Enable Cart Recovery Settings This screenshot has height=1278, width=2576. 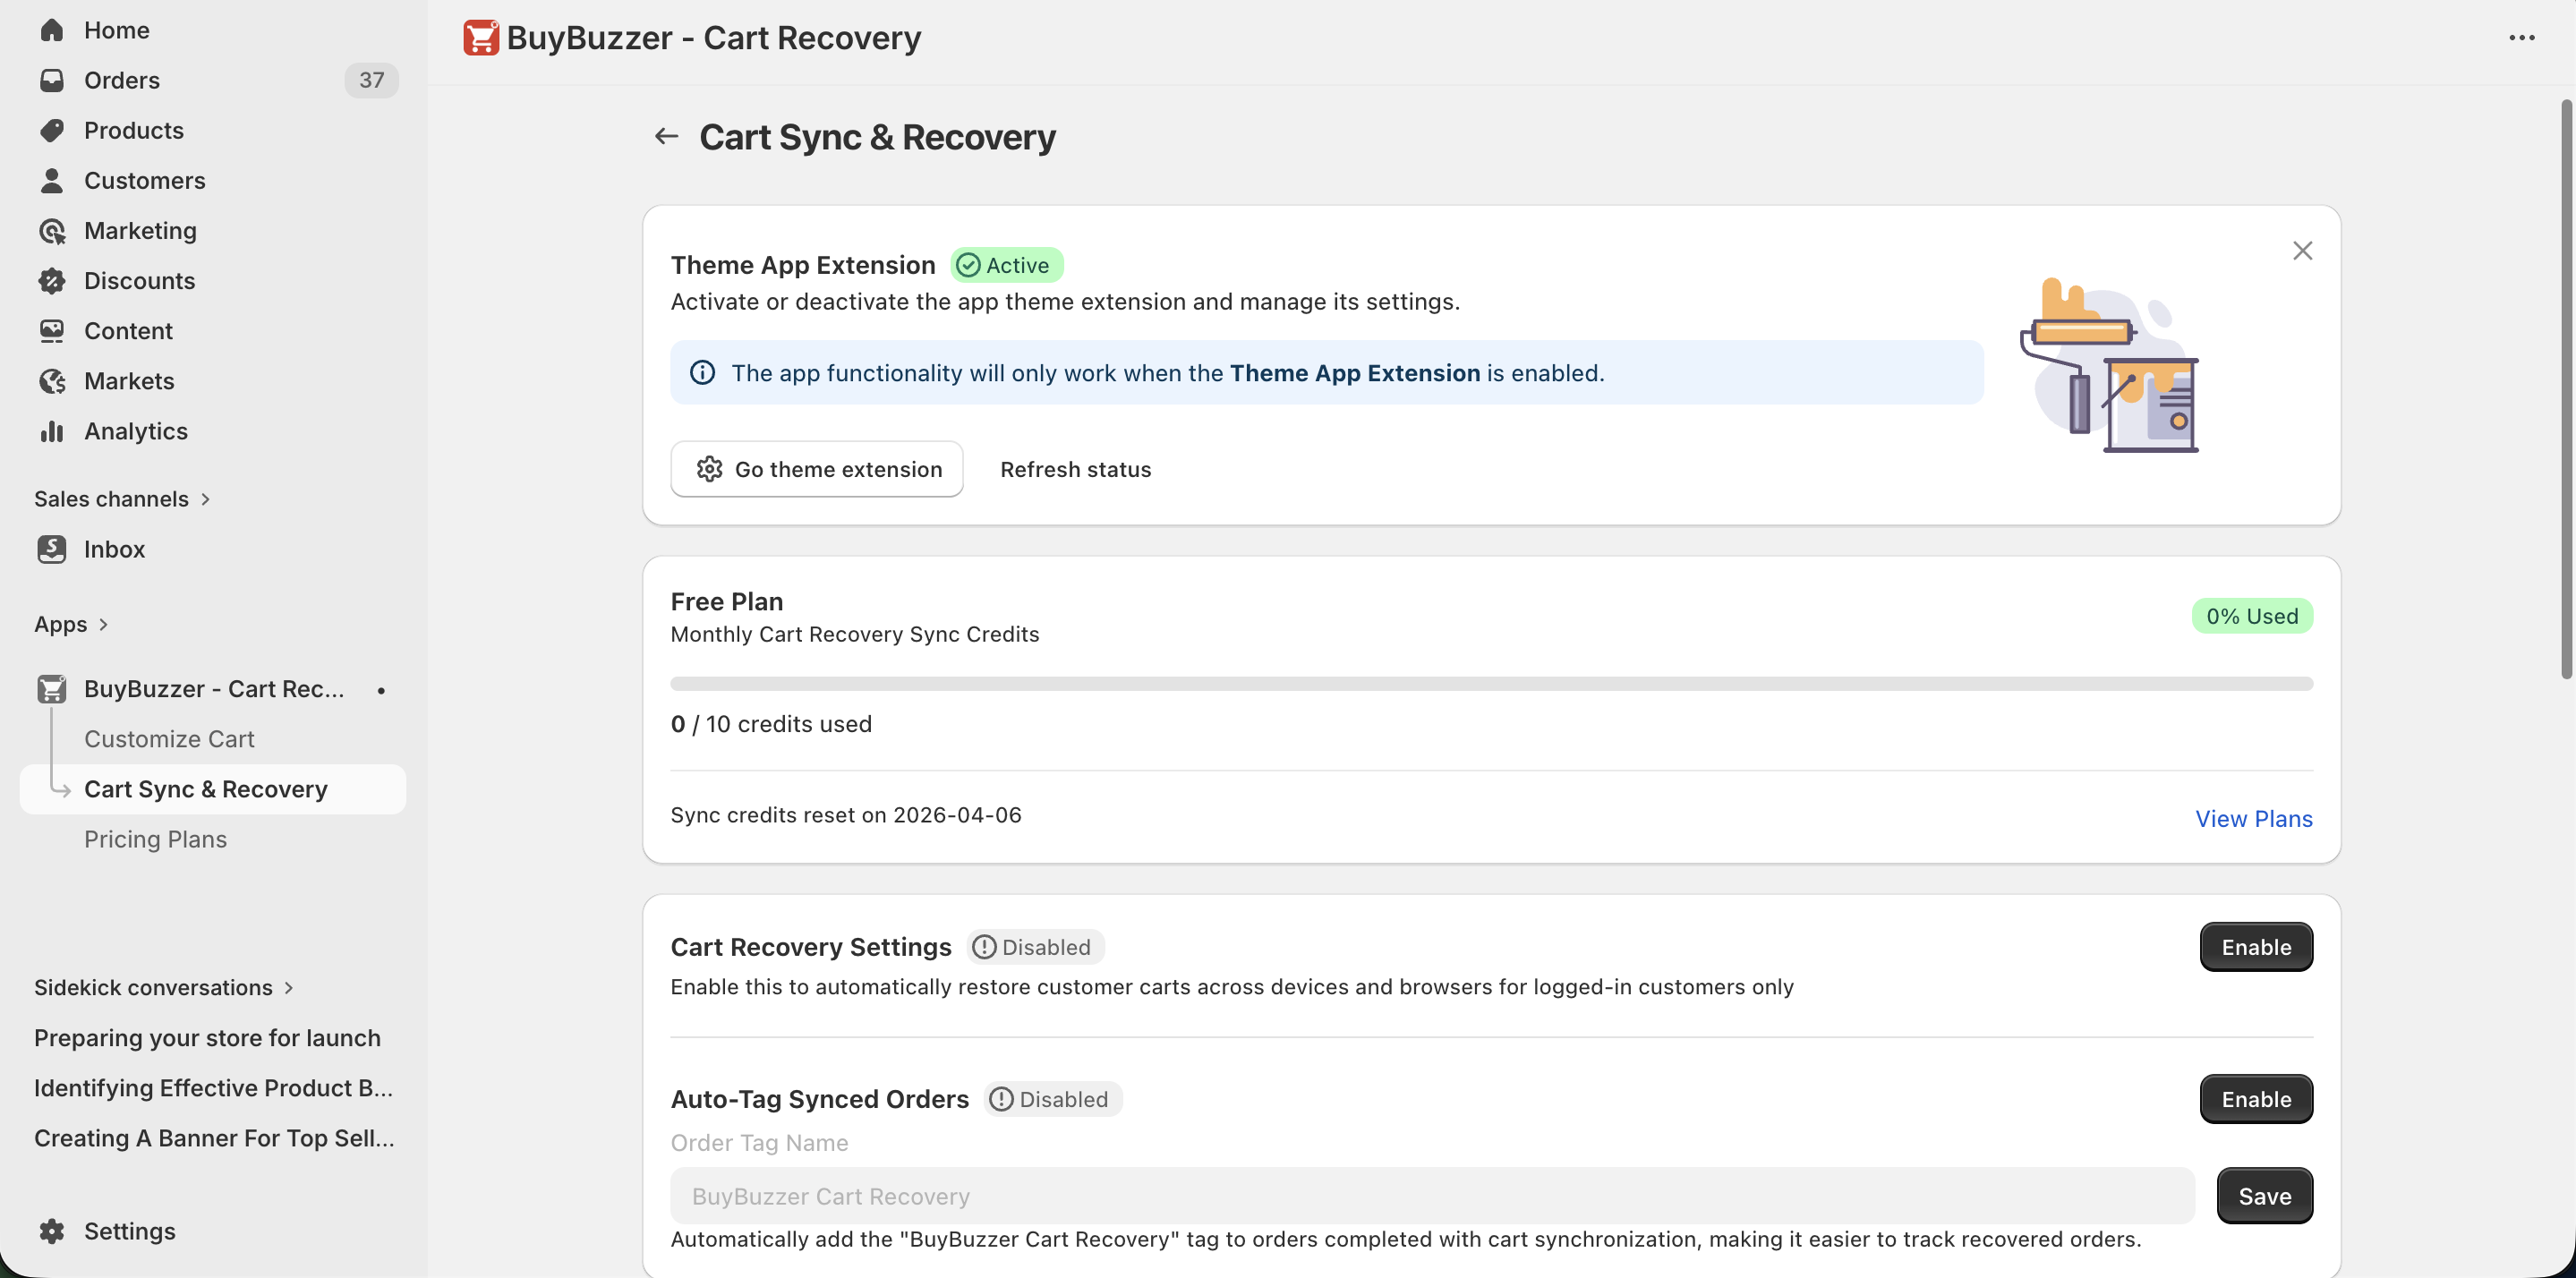2255,947
